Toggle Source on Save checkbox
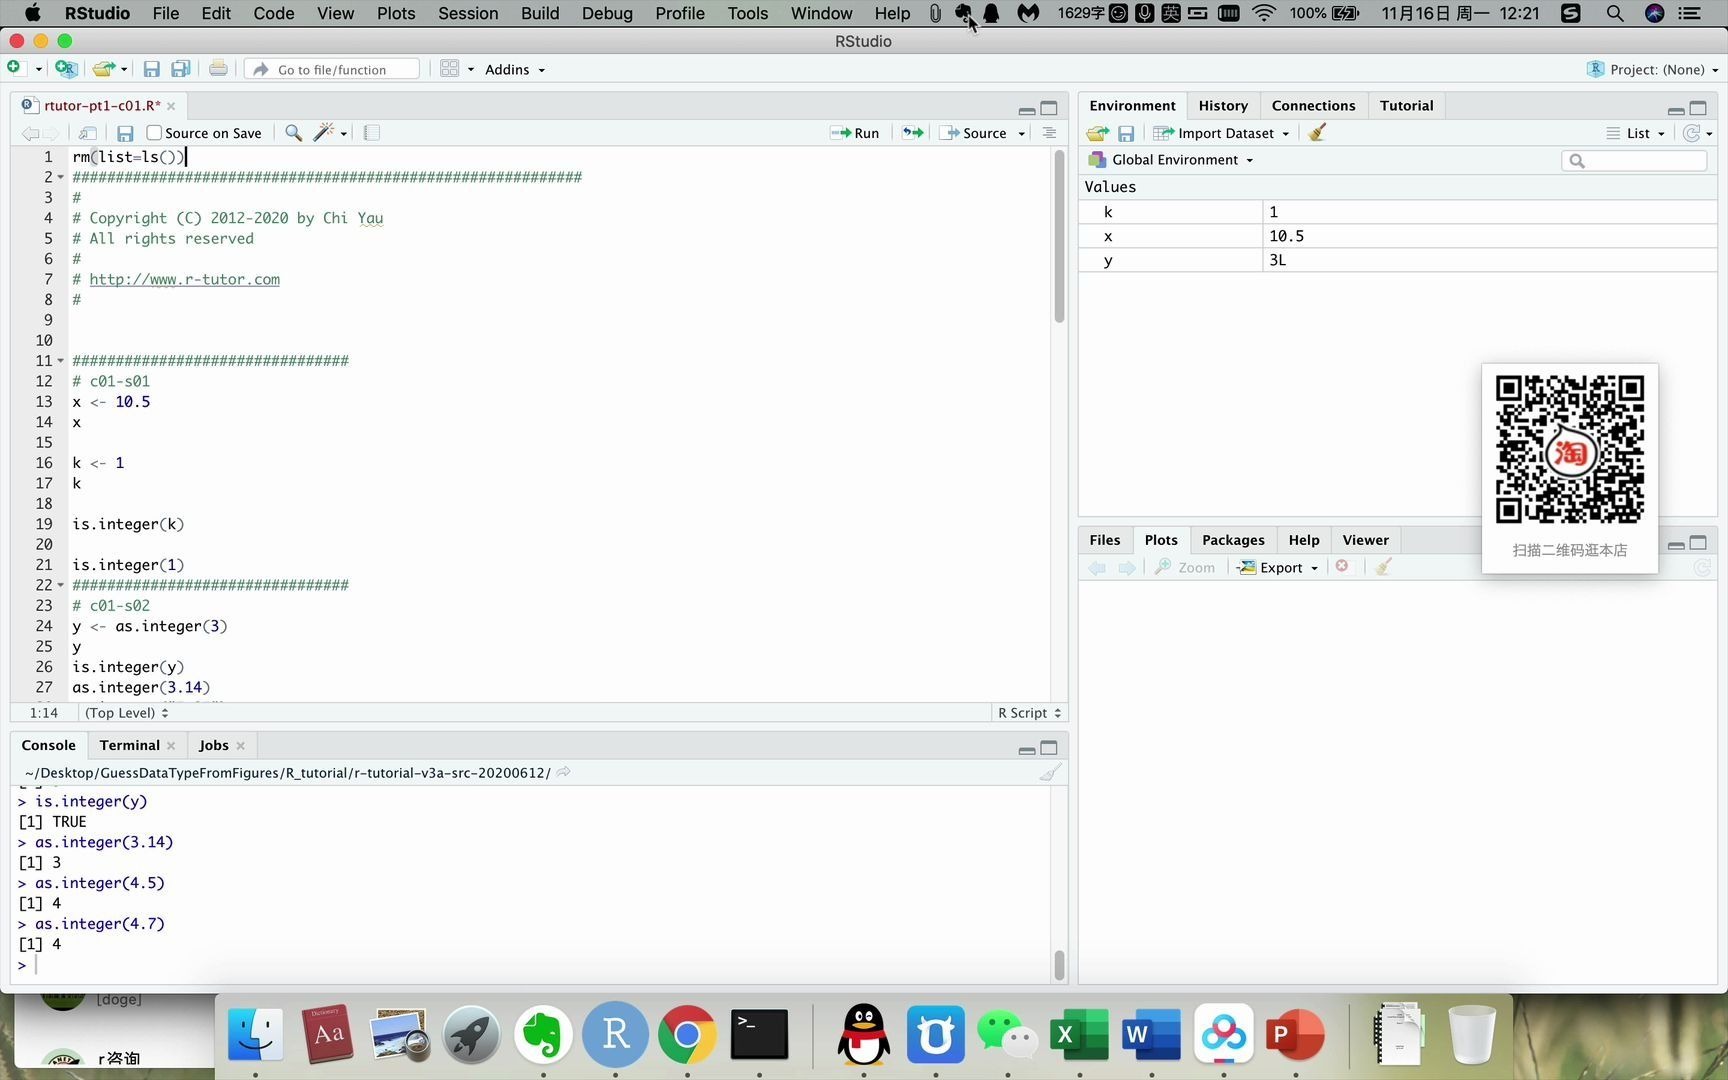1728x1080 pixels. 154,133
